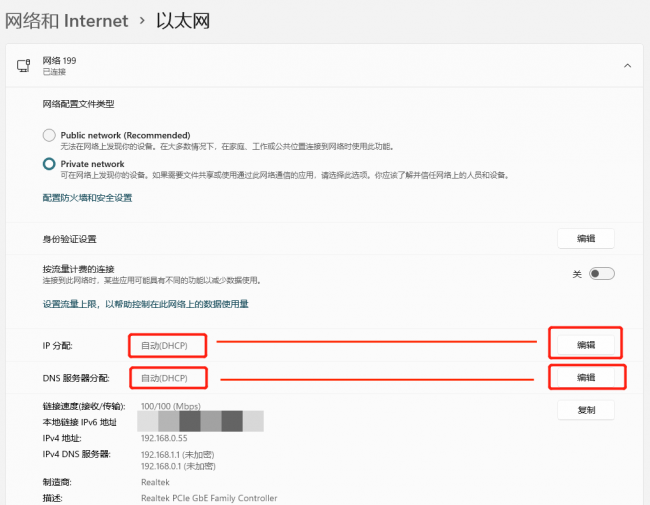Click the 本地链接 IPv6 地址 label
Viewport: 650px width, 505px height.
tap(80, 422)
